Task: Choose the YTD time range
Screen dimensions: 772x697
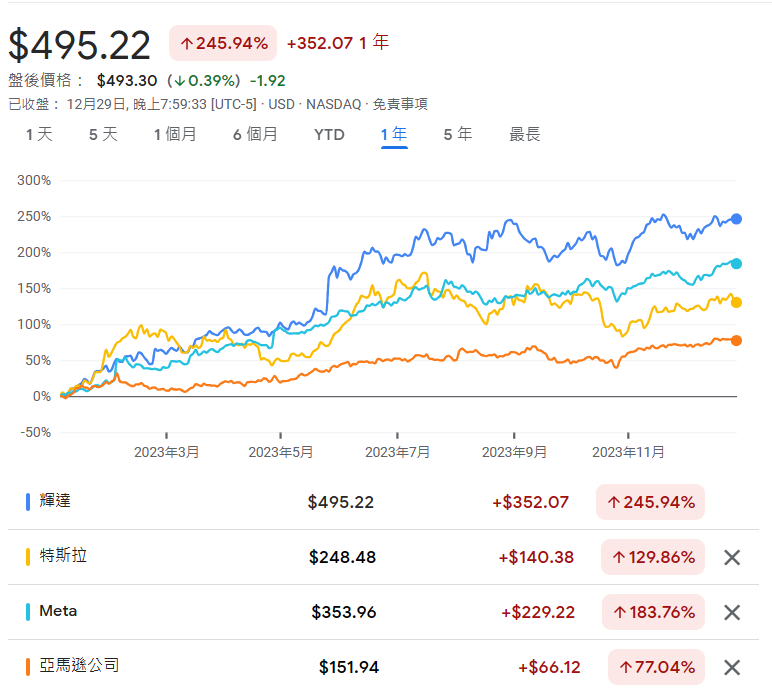Action: (x=329, y=134)
